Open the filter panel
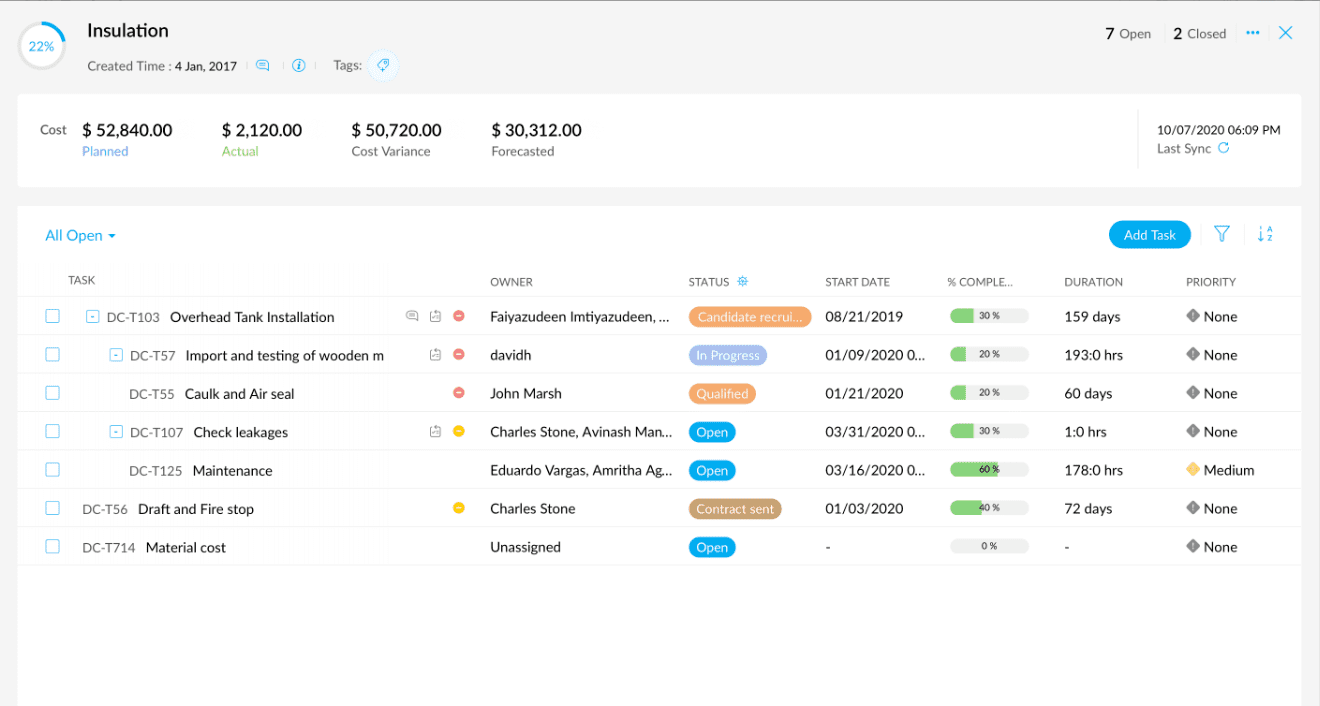This screenshot has width=1320, height=706. pyautogui.click(x=1222, y=233)
